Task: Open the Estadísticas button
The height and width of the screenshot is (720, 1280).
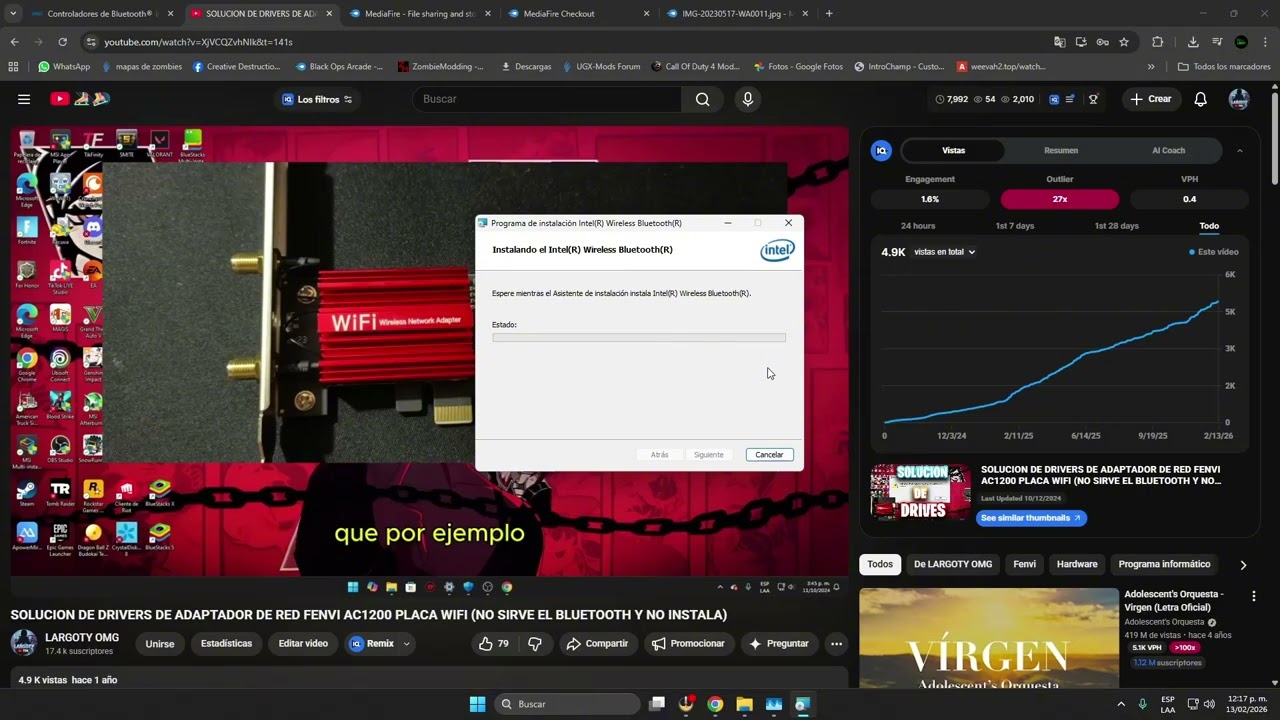Action: point(226,644)
